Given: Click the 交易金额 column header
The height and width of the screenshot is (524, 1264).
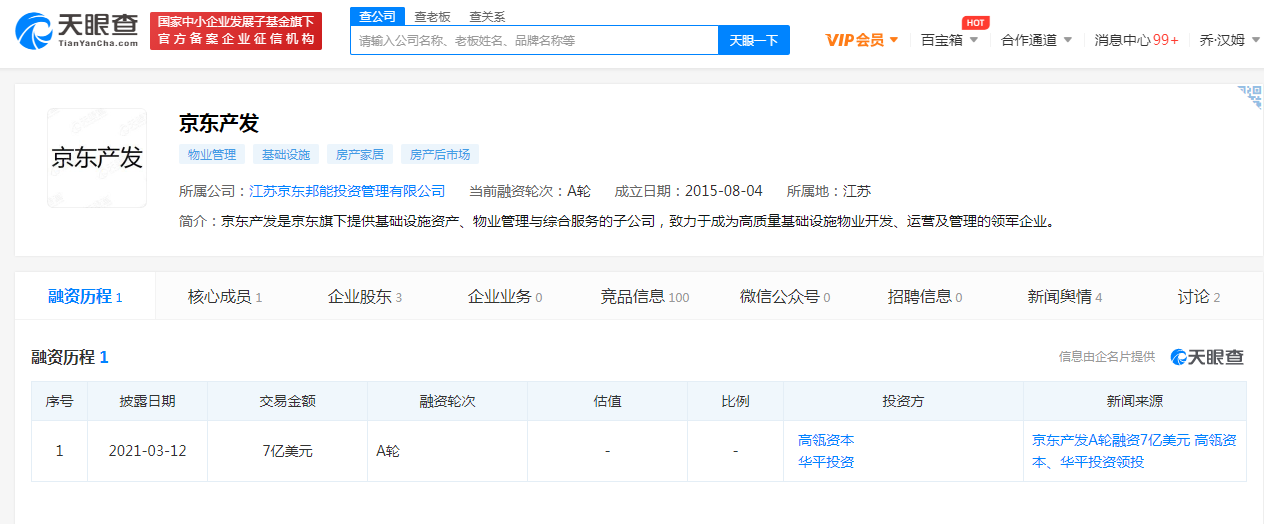Looking at the screenshot, I should 288,401.
